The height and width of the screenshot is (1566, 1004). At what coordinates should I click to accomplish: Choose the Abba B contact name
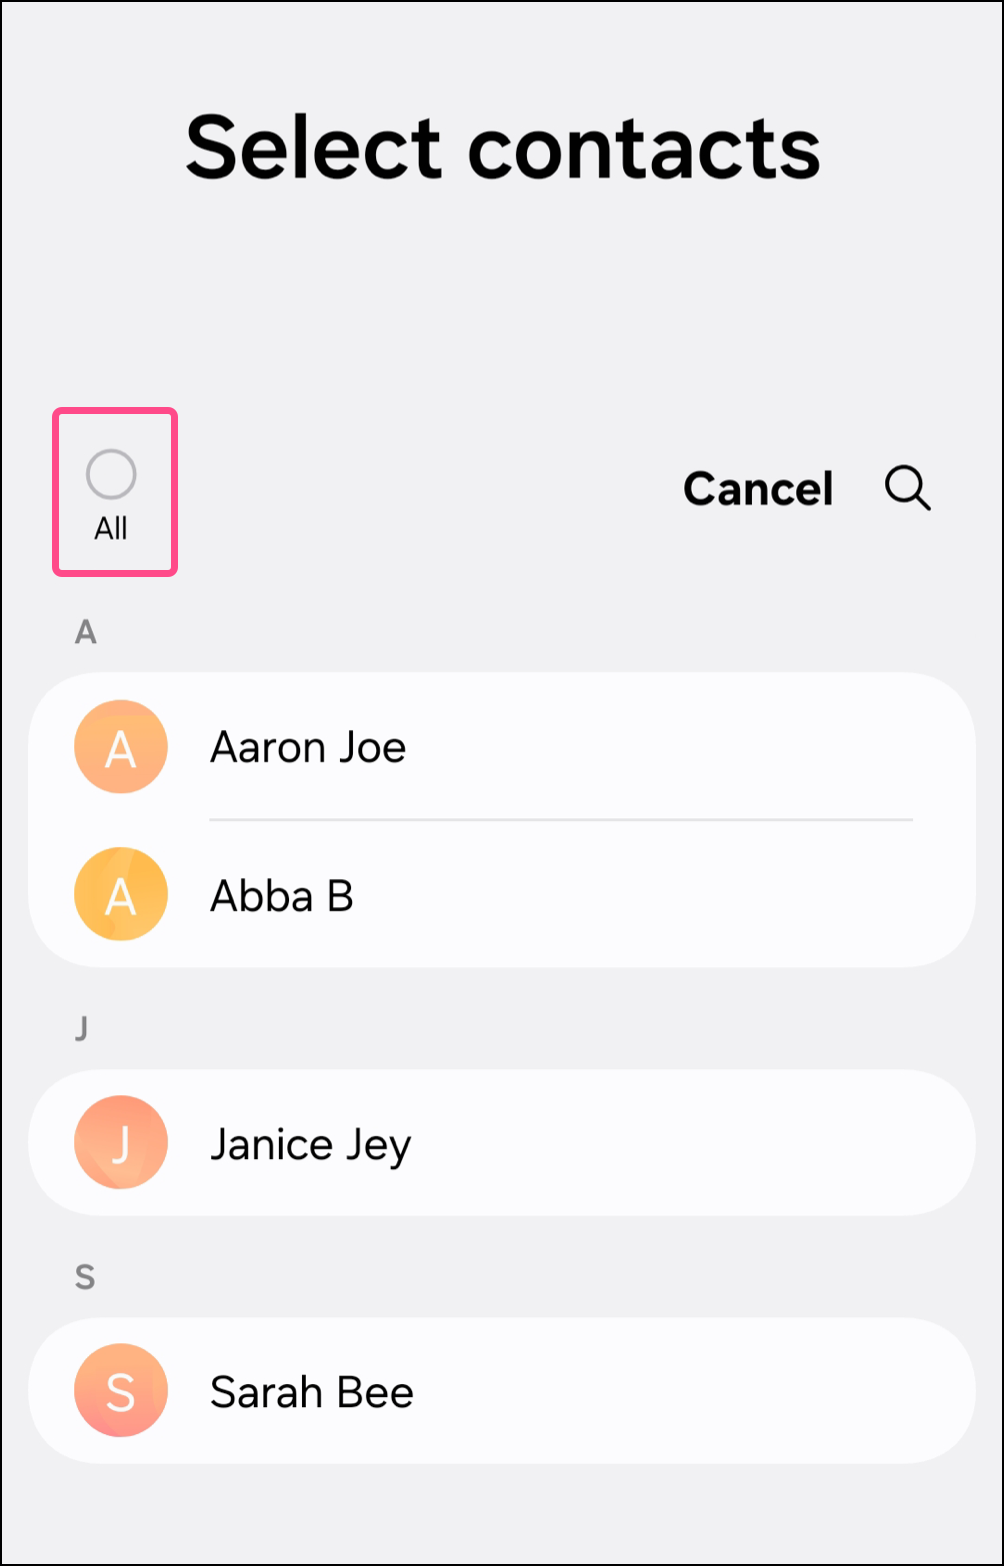point(282,895)
